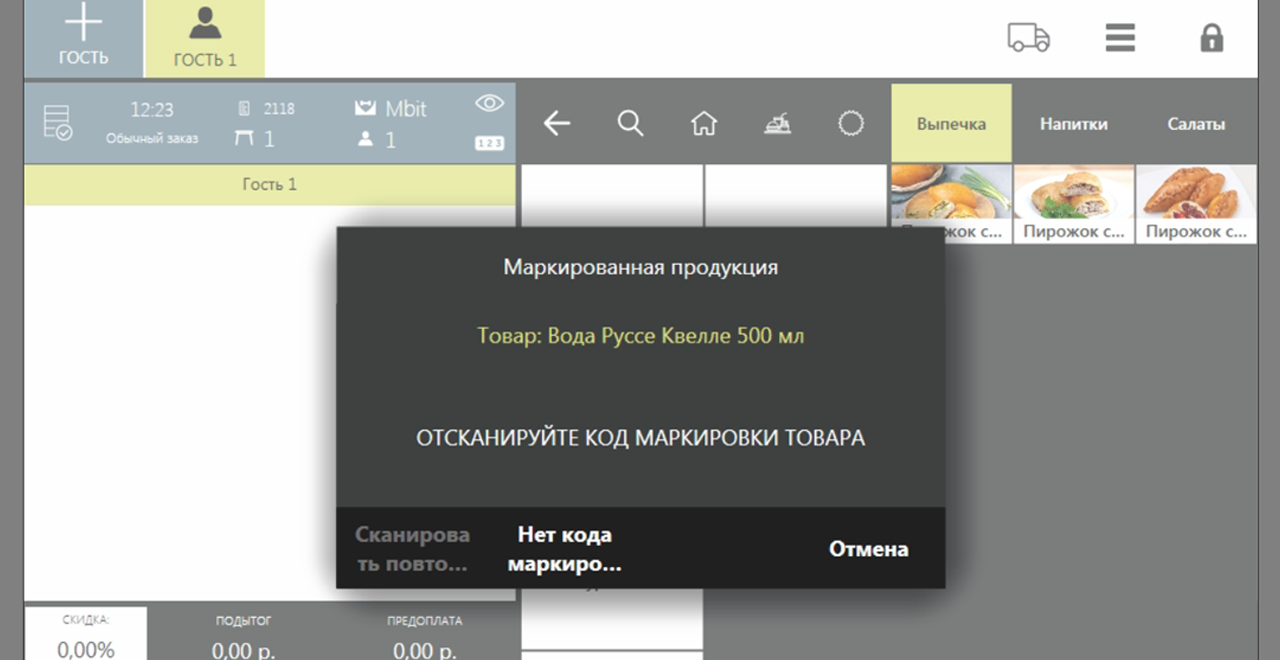Click the Нет кода маркировки button
This screenshot has height=660, width=1280.
[563, 548]
